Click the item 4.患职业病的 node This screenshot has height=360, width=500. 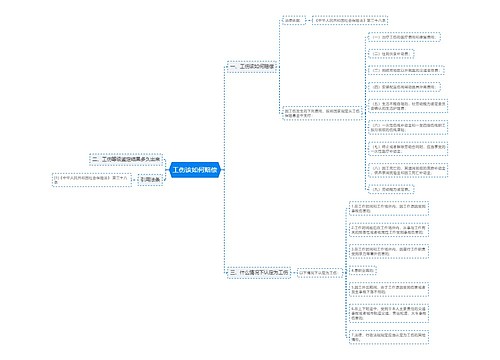tap(363, 271)
